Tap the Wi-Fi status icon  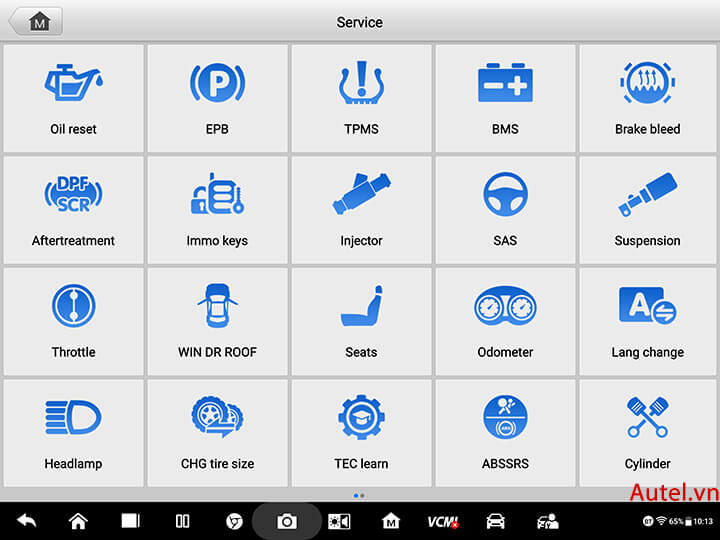(661, 521)
